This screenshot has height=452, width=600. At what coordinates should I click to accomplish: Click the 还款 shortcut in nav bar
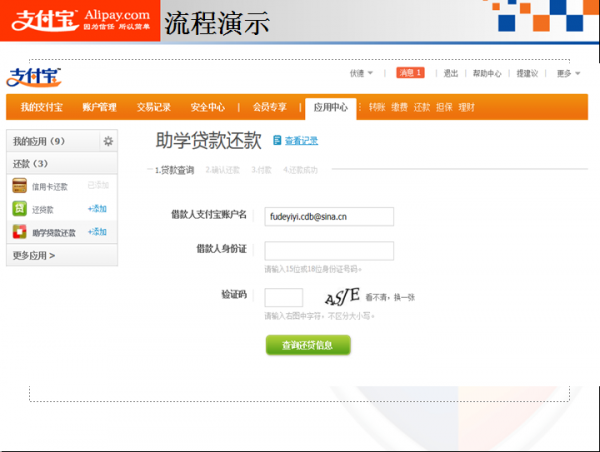(x=422, y=107)
